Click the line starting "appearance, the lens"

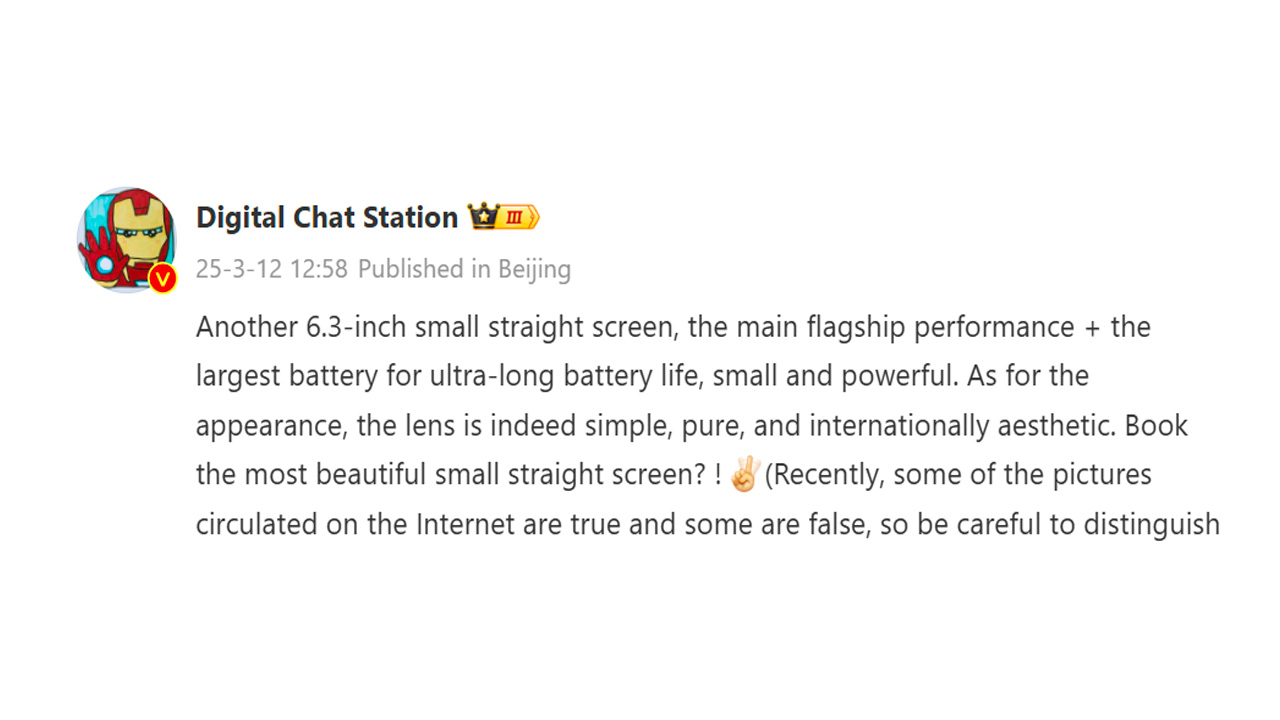pos(692,425)
